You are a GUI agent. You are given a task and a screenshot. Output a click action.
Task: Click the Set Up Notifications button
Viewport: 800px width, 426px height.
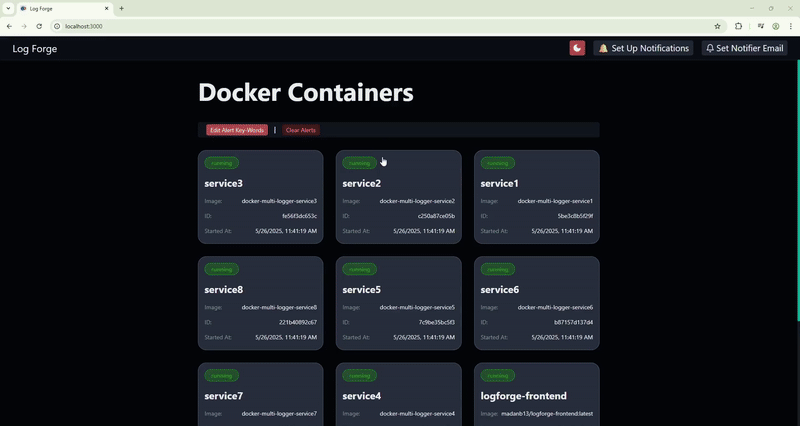pos(643,48)
